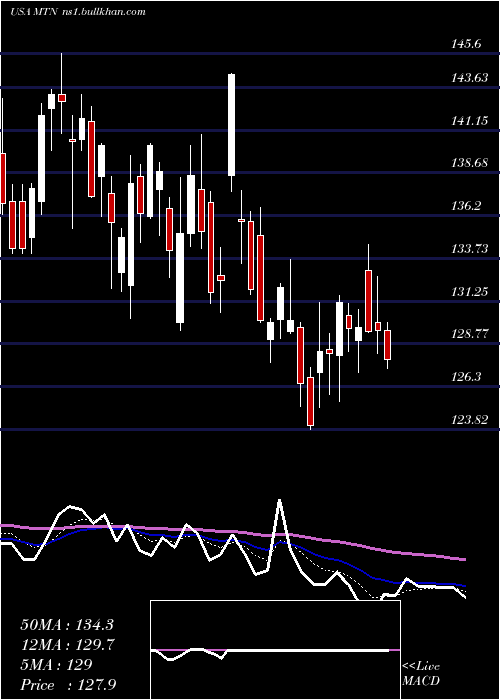Click the 5MA : 129 readout
500x700 pixels.
(57, 665)
